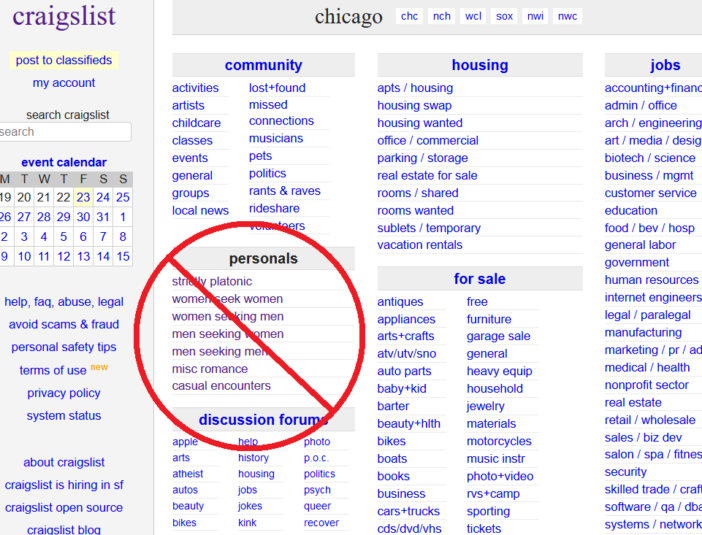Viewport: 702px width, 535px height.
Task: Open the housing section heading
Action: [x=479, y=65]
